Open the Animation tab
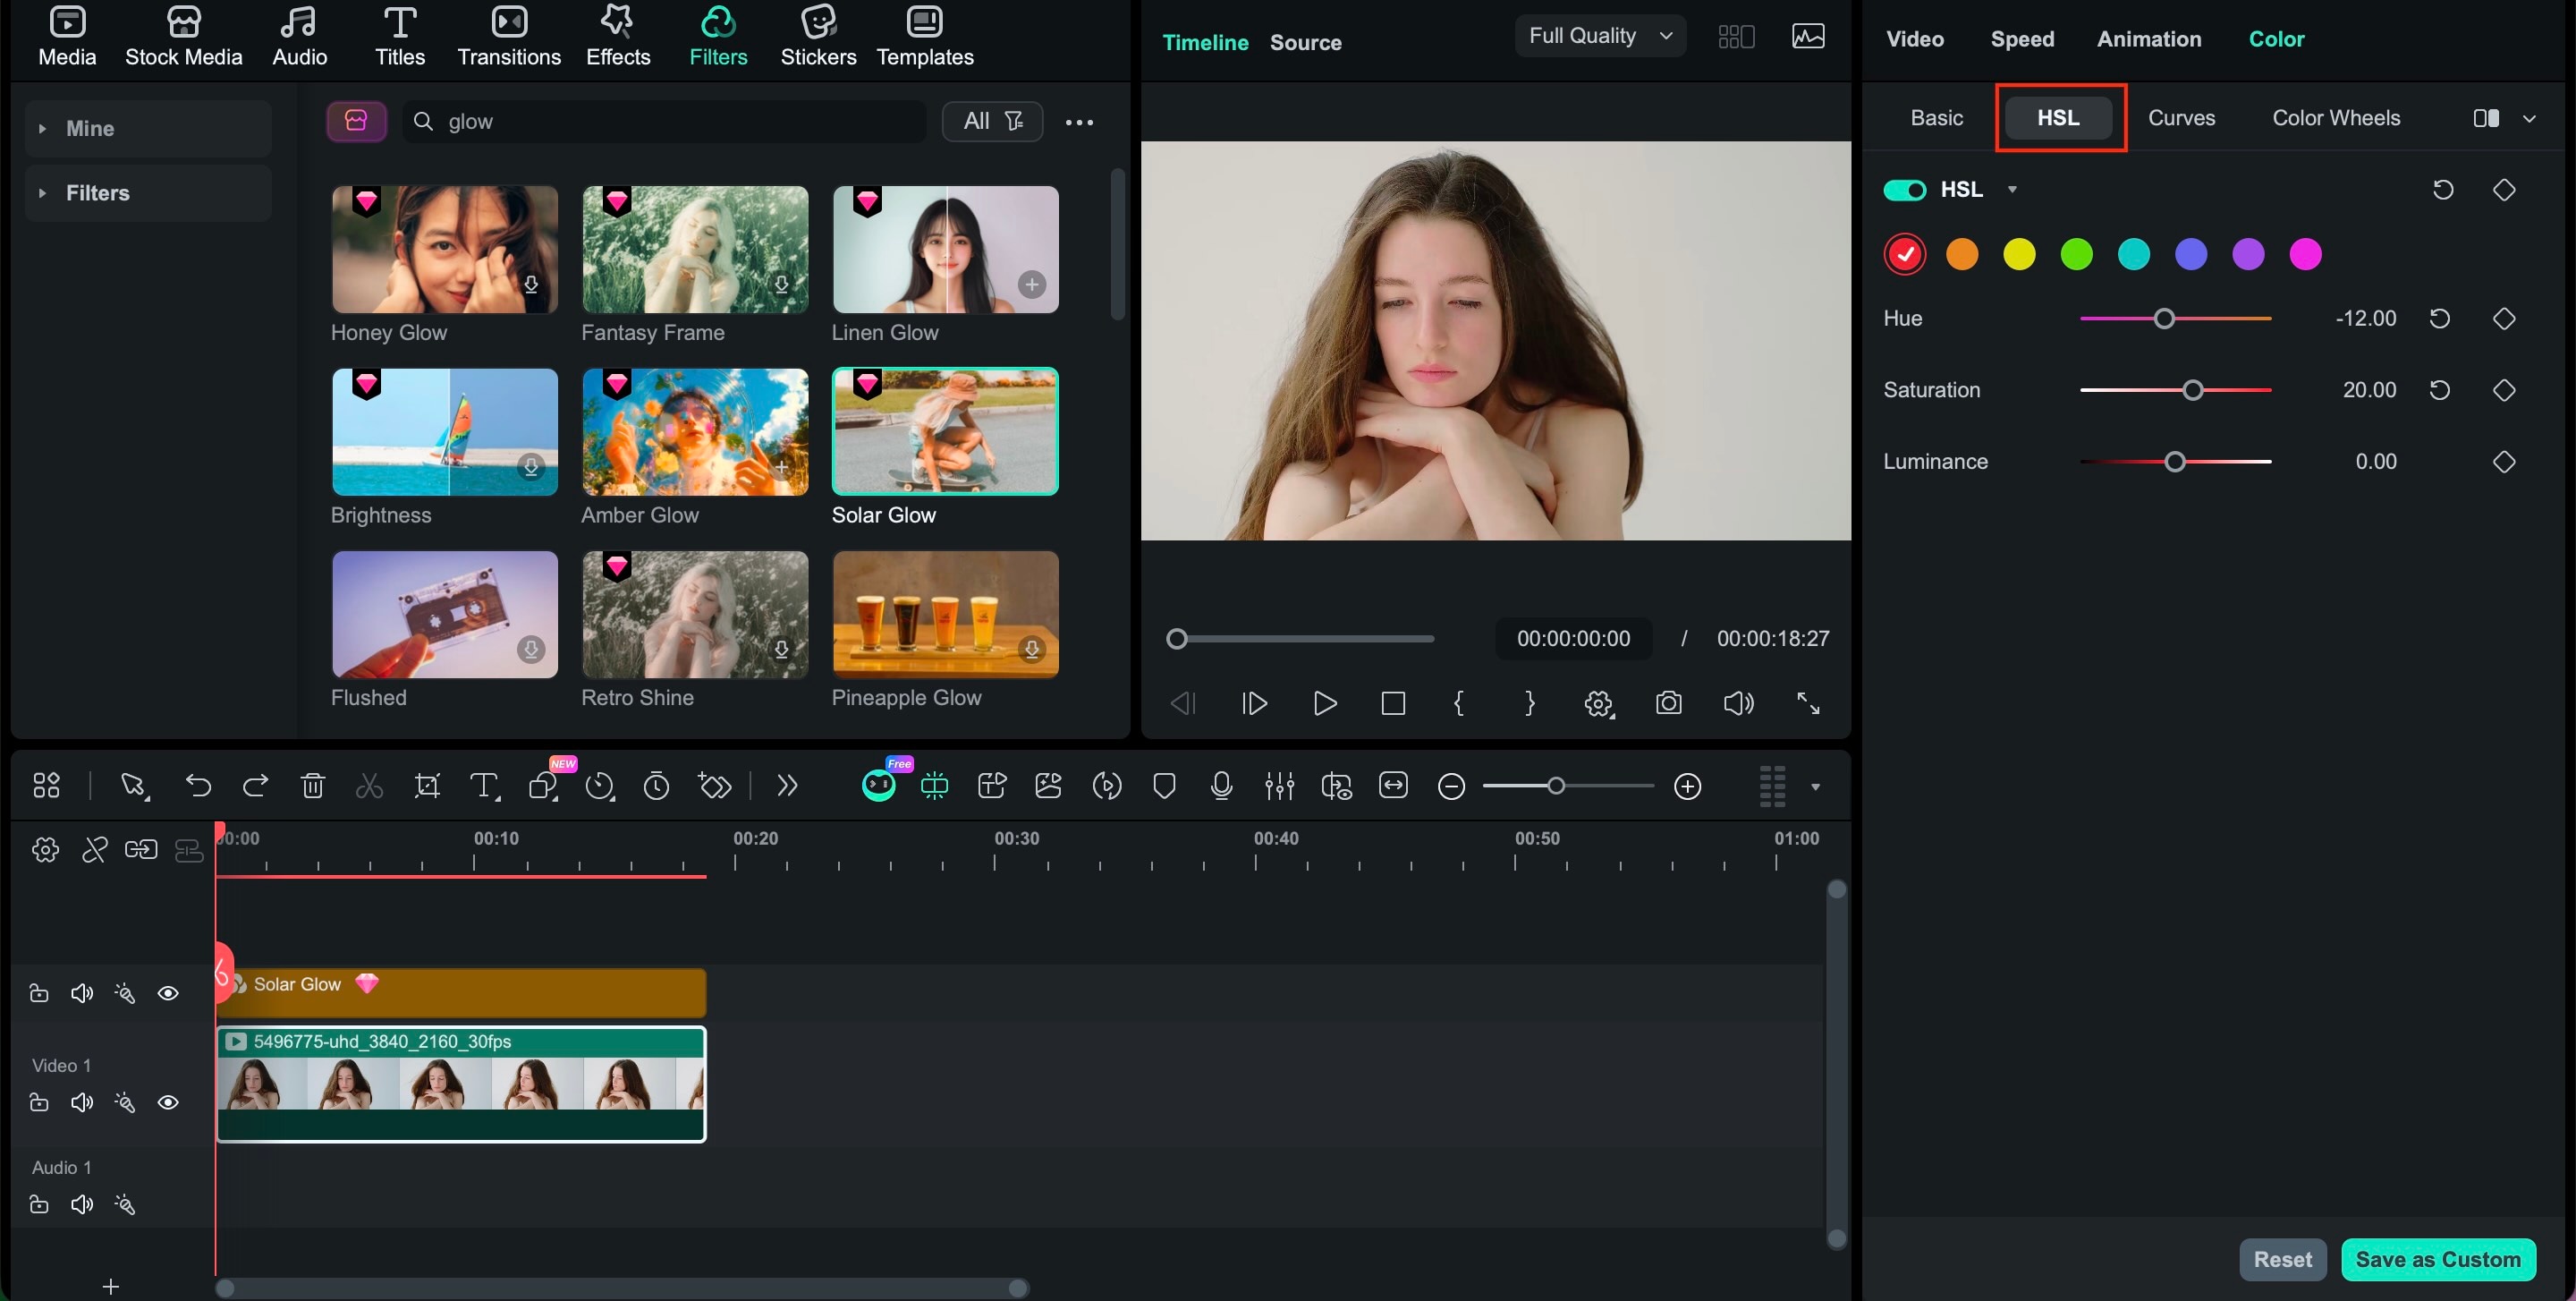The height and width of the screenshot is (1301, 2576). (2148, 39)
